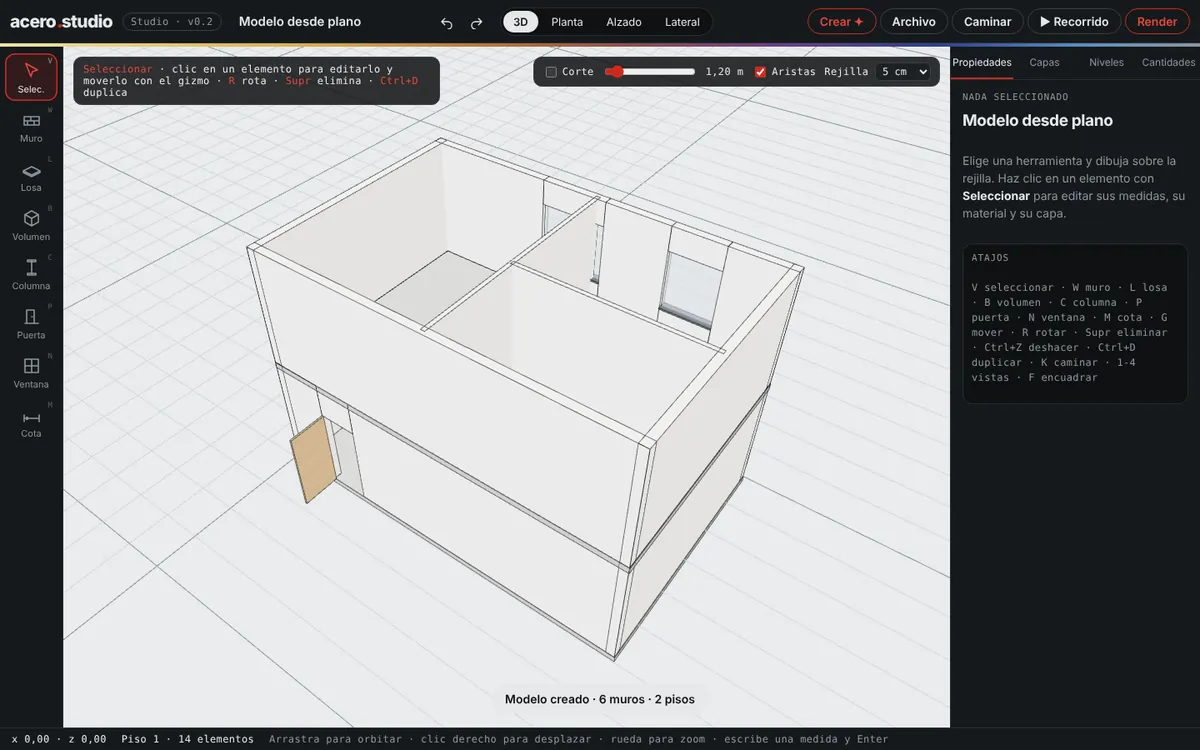Select the Selec. arrow tool
1200x750 pixels.
click(31, 77)
